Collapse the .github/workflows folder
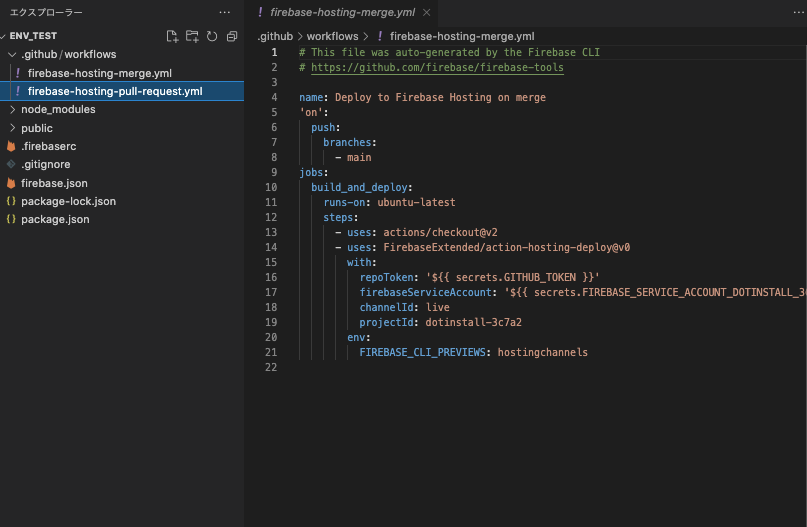 (12, 54)
